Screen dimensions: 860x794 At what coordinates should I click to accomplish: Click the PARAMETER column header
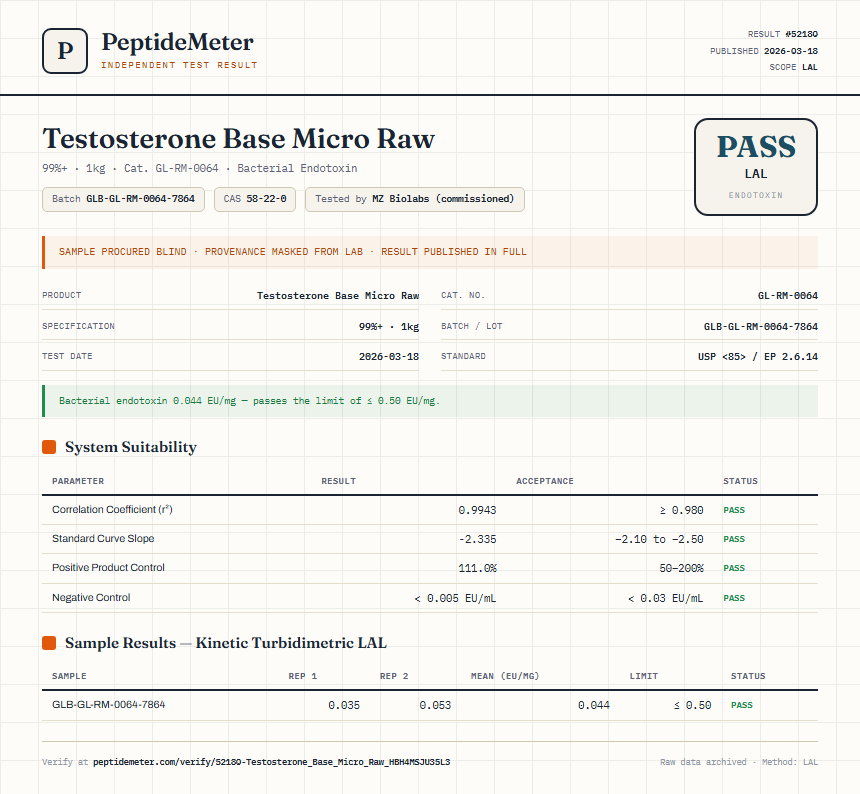coord(78,481)
